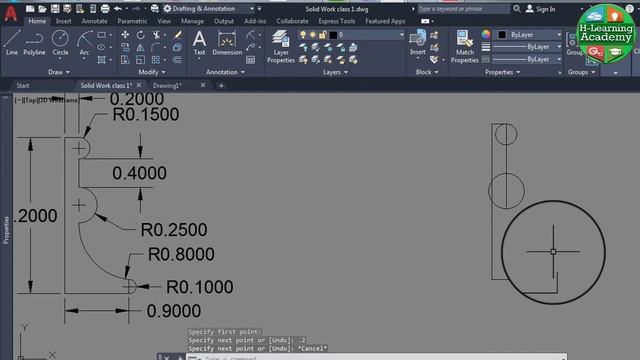640x360 pixels.
Task: Open the Start file tab
Action: 23,85
